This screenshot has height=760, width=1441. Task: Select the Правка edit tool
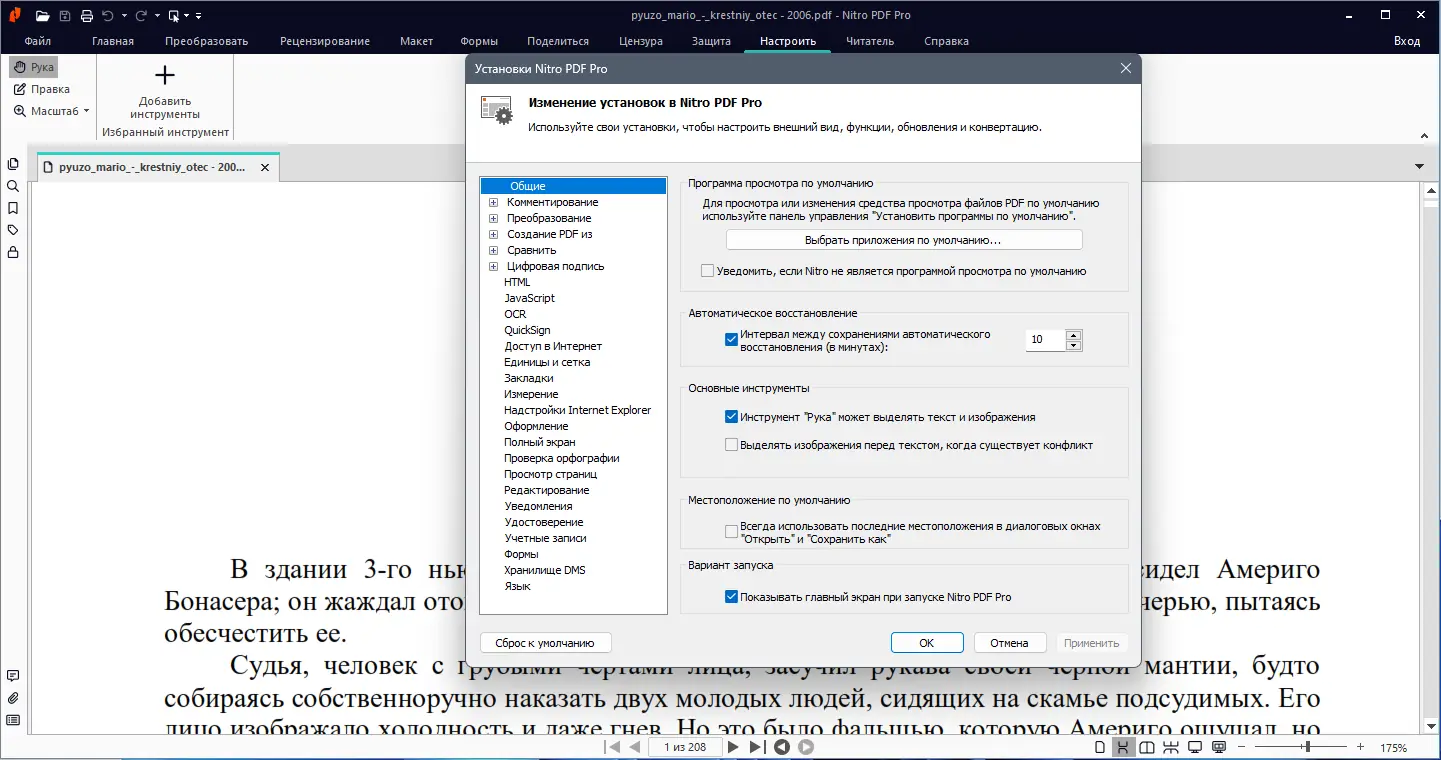[x=41, y=89]
